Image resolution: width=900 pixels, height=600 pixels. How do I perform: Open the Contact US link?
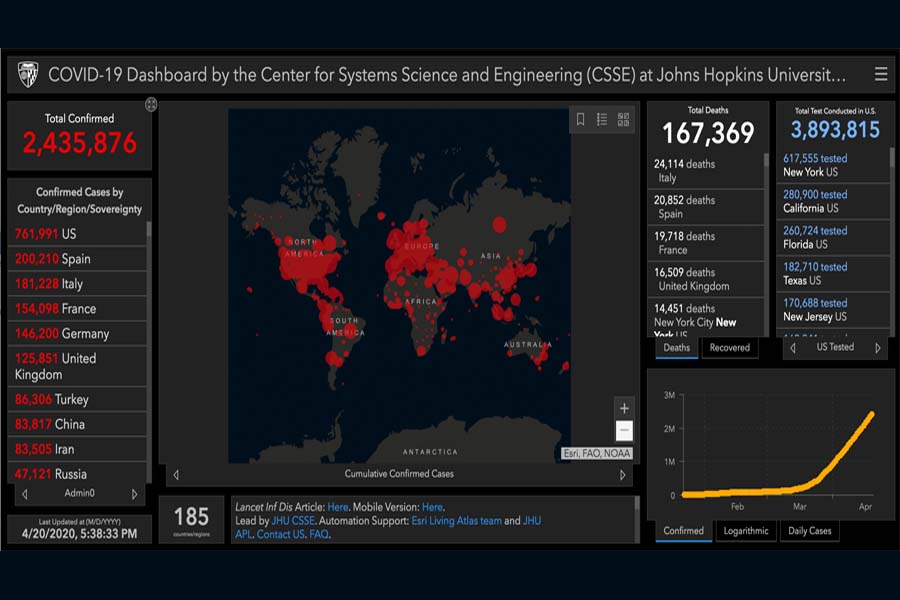(x=281, y=535)
